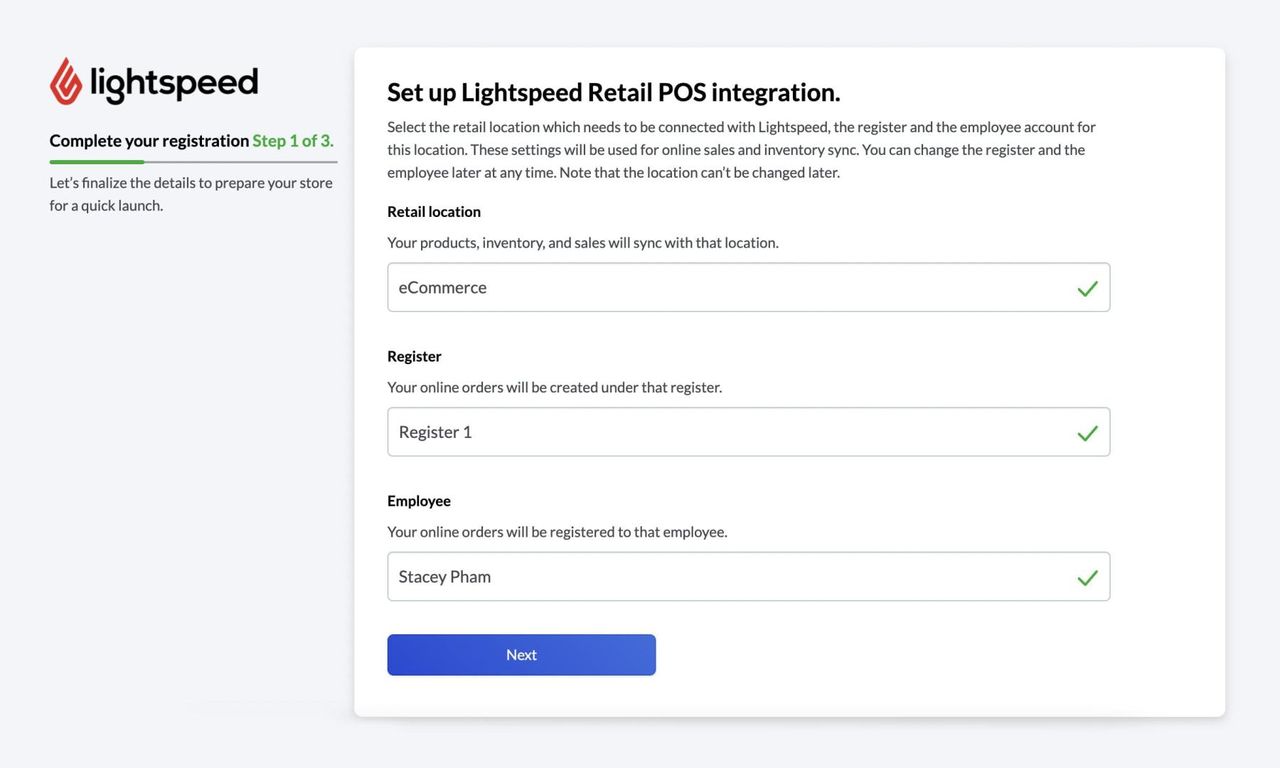Open the Register selector showing Register 1
The width and height of the screenshot is (1280, 768).
point(700,430)
